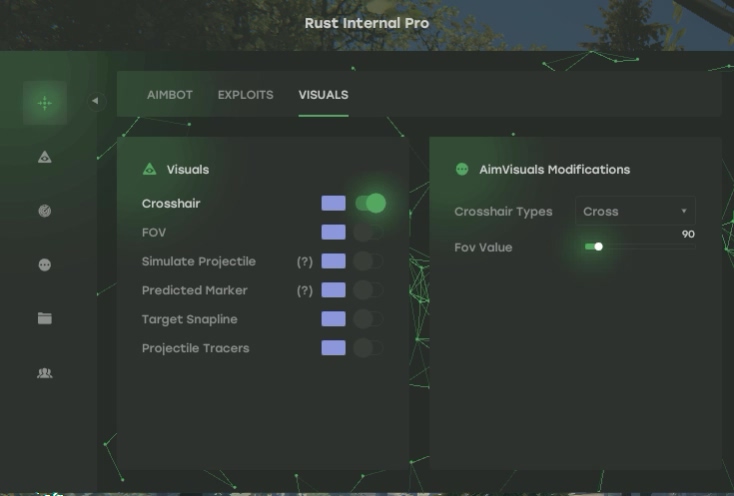Click the Predicted Marker label
Image resolution: width=734 pixels, height=496 pixels.
click(194, 291)
